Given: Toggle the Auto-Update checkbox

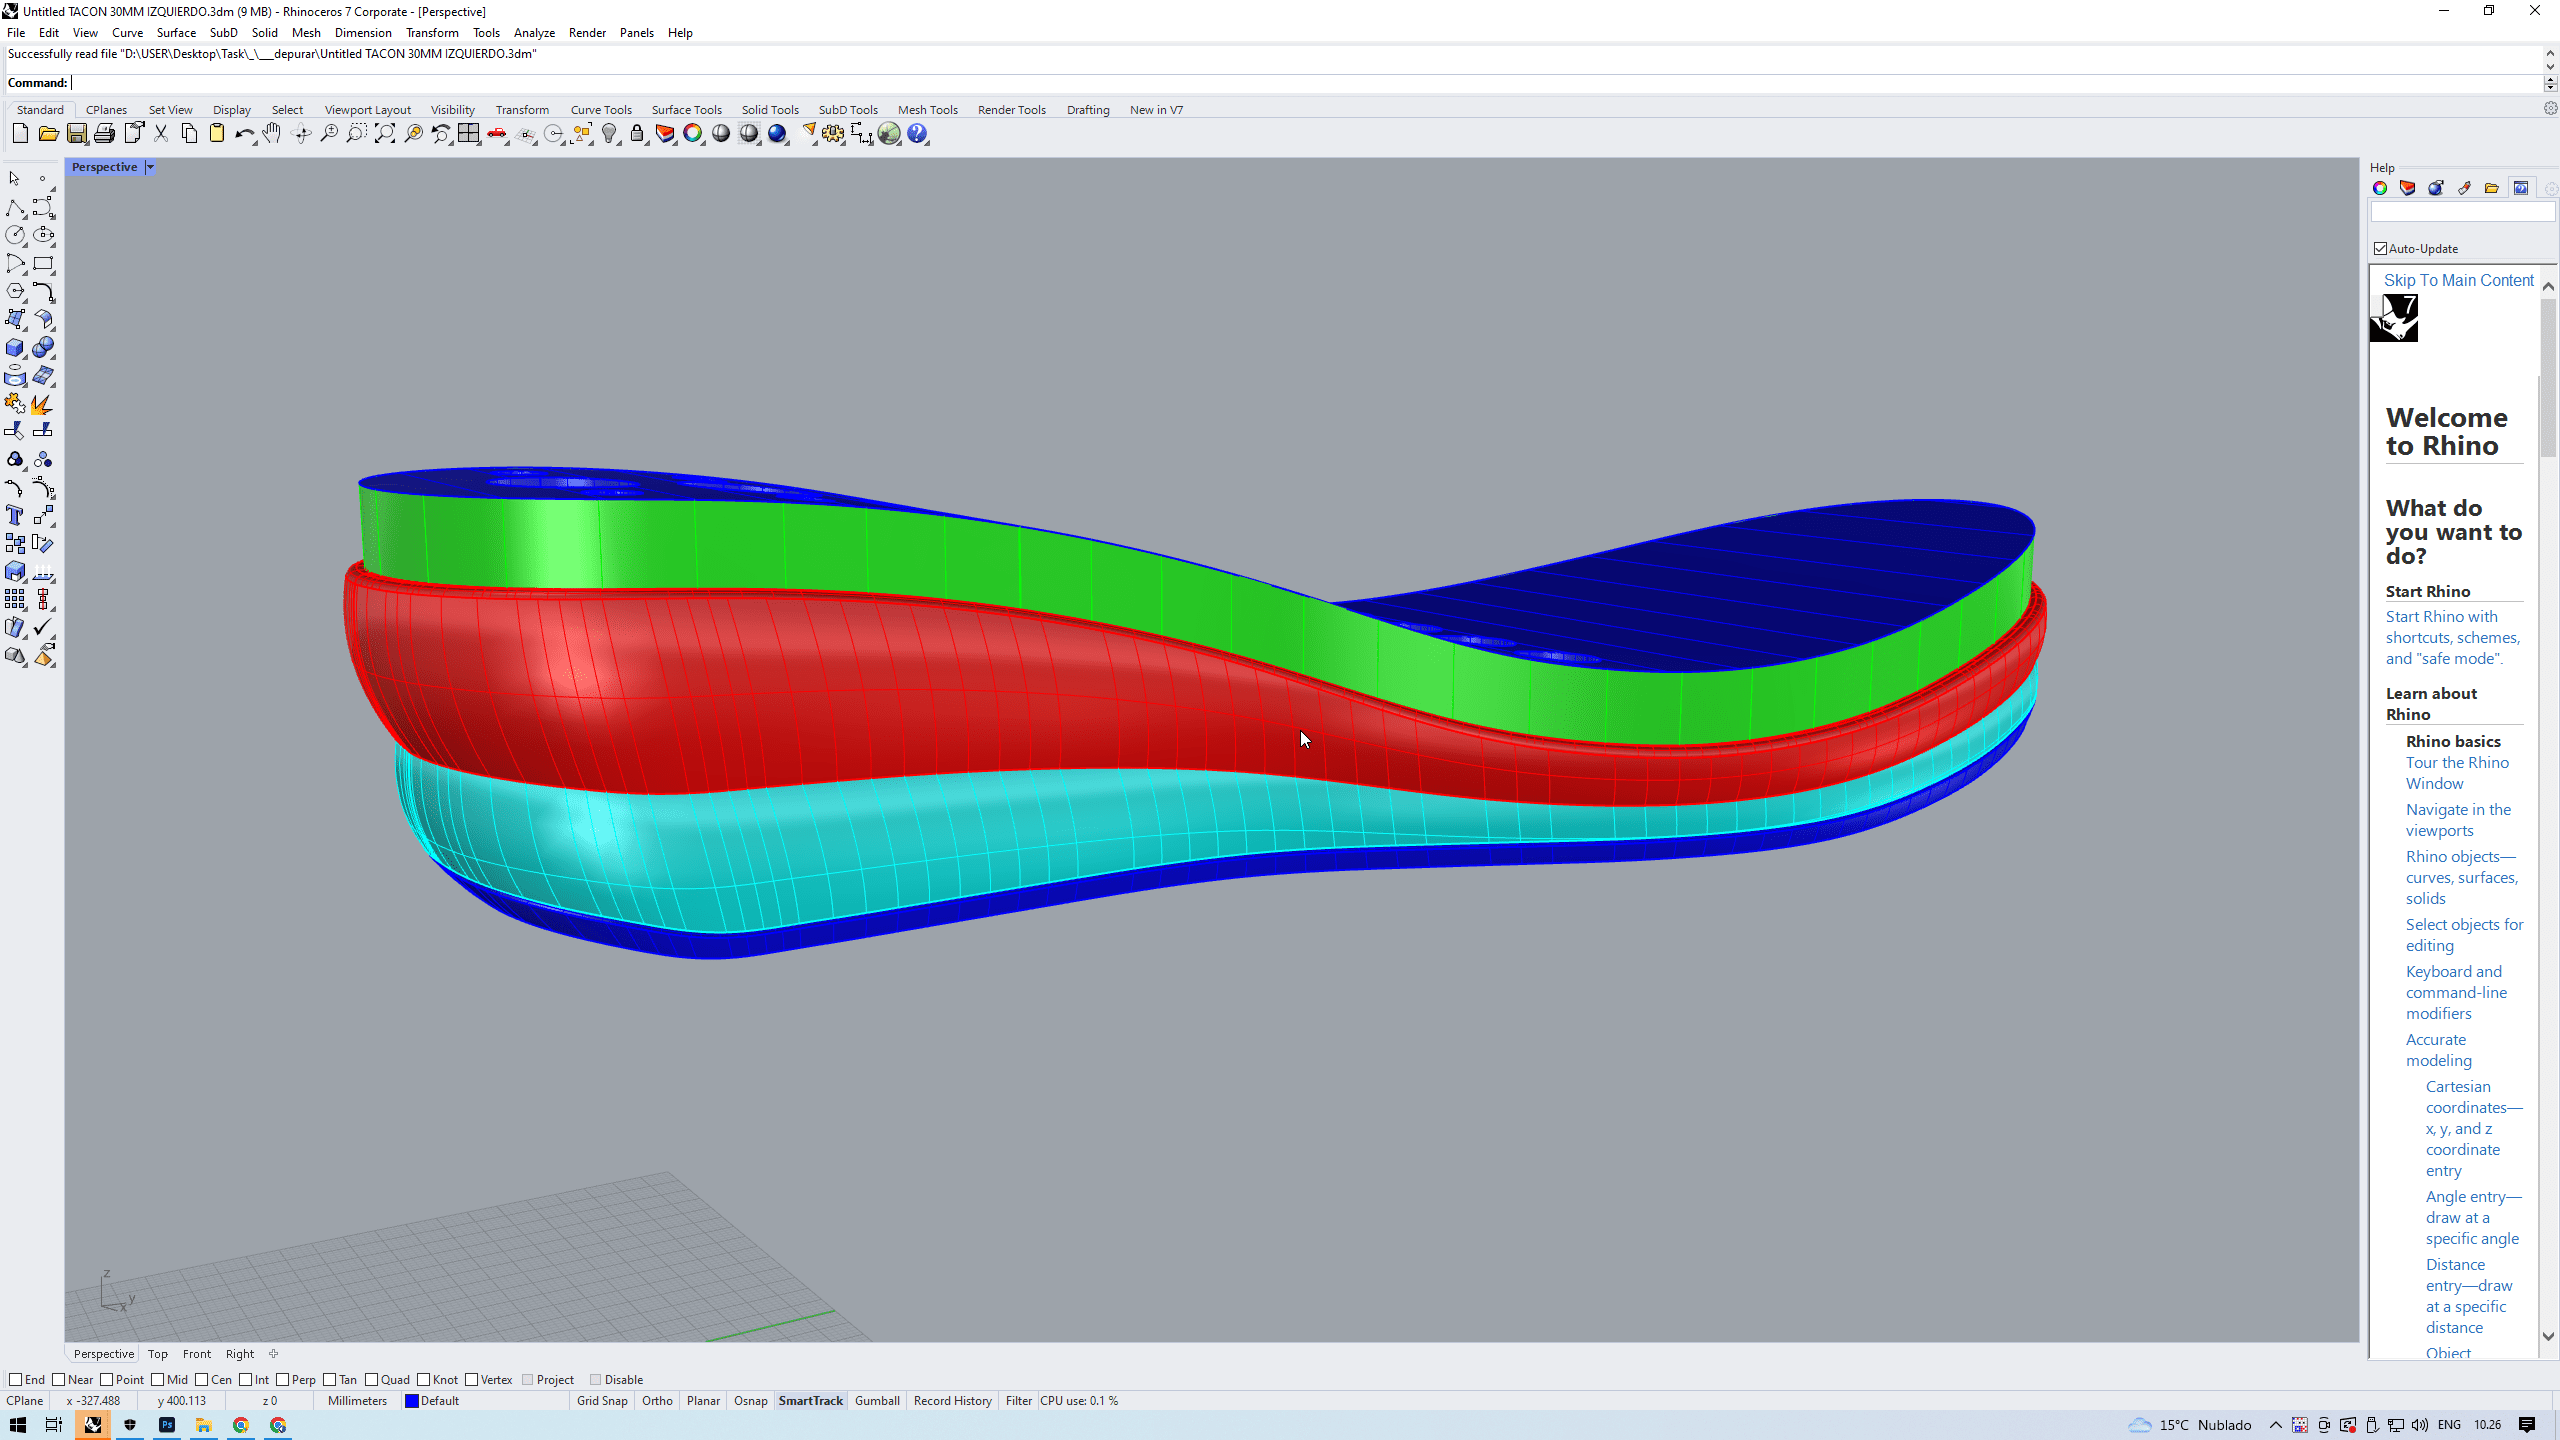Looking at the screenshot, I should pos(2380,249).
